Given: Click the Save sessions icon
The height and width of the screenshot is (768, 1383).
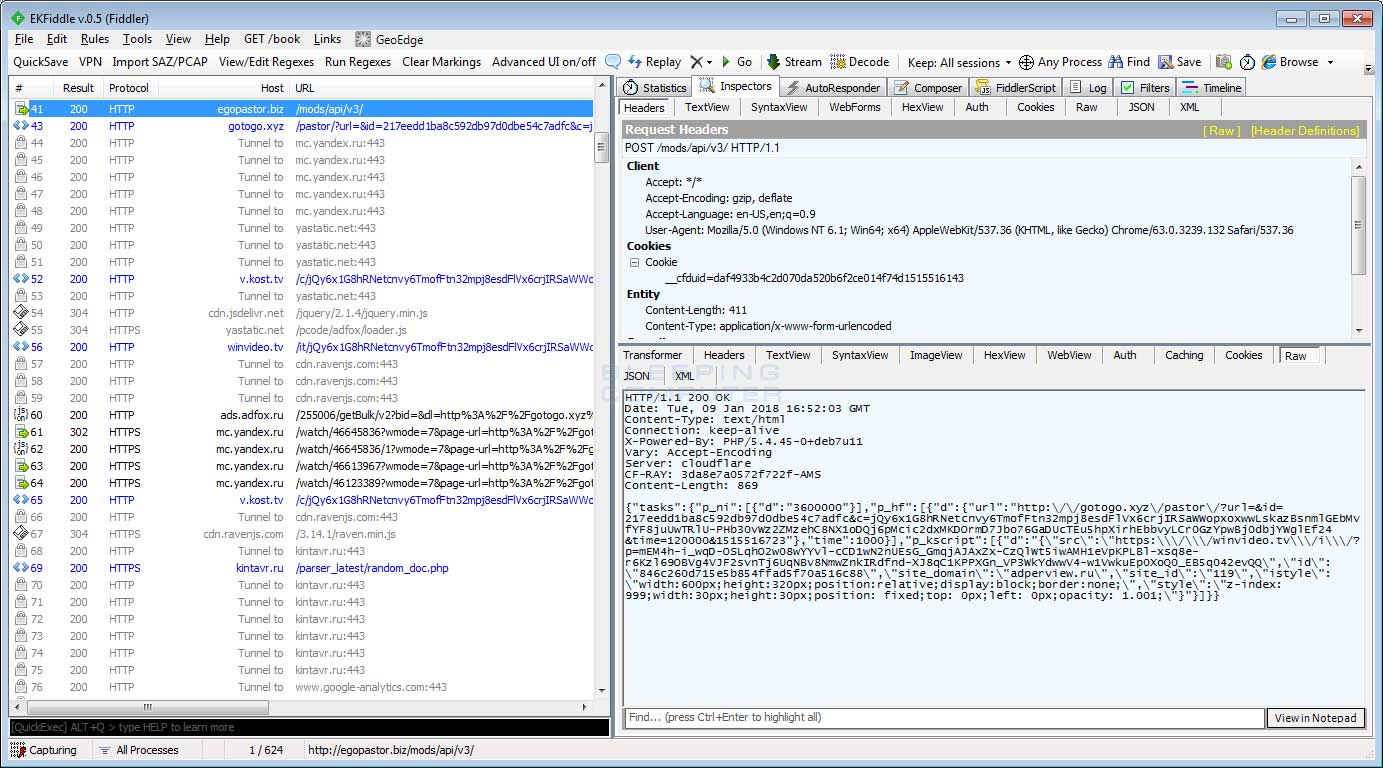Looking at the screenshot, I should click(1165, 62).
